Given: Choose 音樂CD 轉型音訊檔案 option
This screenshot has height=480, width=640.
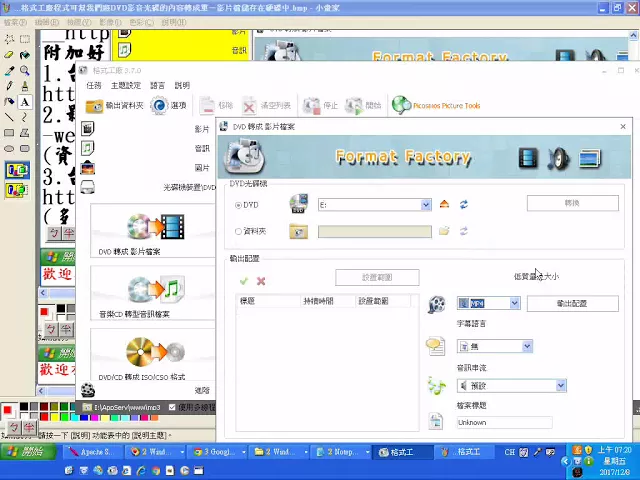Looking at the screenshot, I should (x=153, y=293).
